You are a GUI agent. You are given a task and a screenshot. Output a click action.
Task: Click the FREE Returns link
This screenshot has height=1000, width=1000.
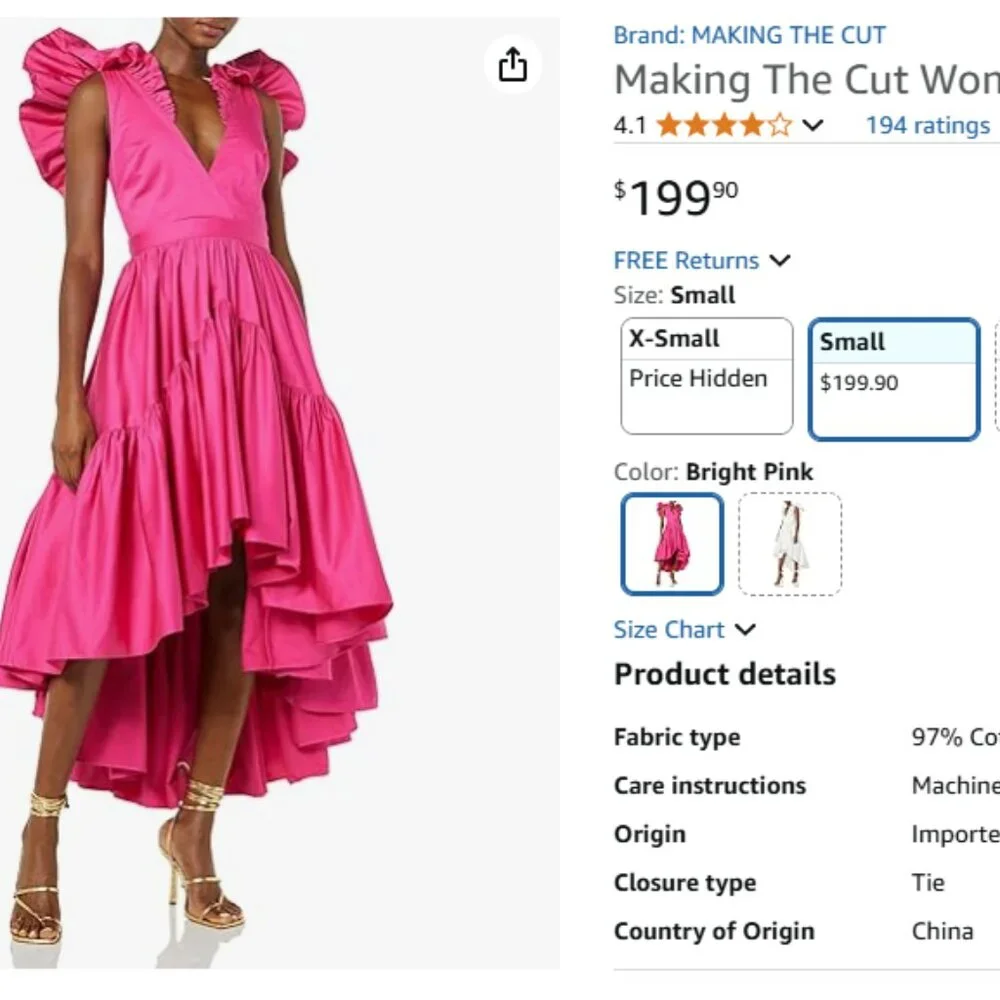click(x=687, y=260)
